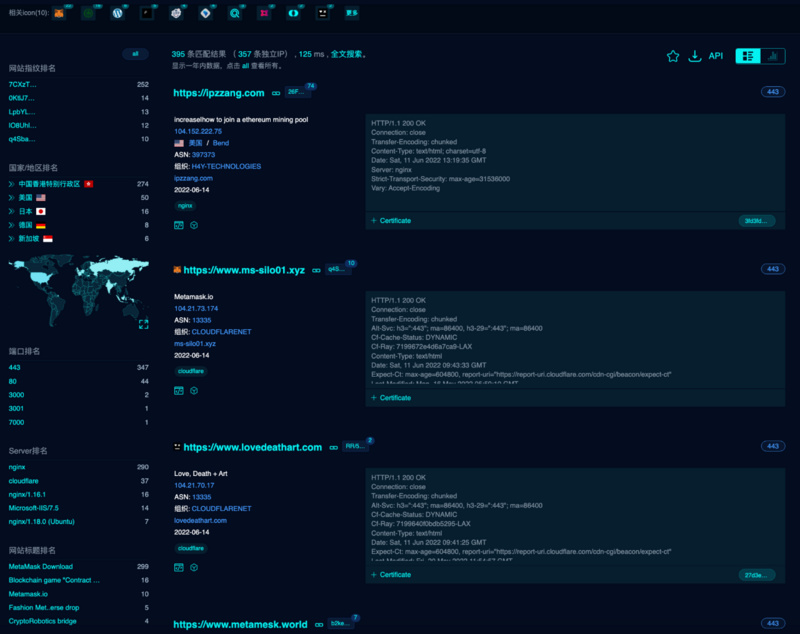Click link icon beside ipzzang.com URL
This screenshot has height=634, width=800.
click(274, 93)
